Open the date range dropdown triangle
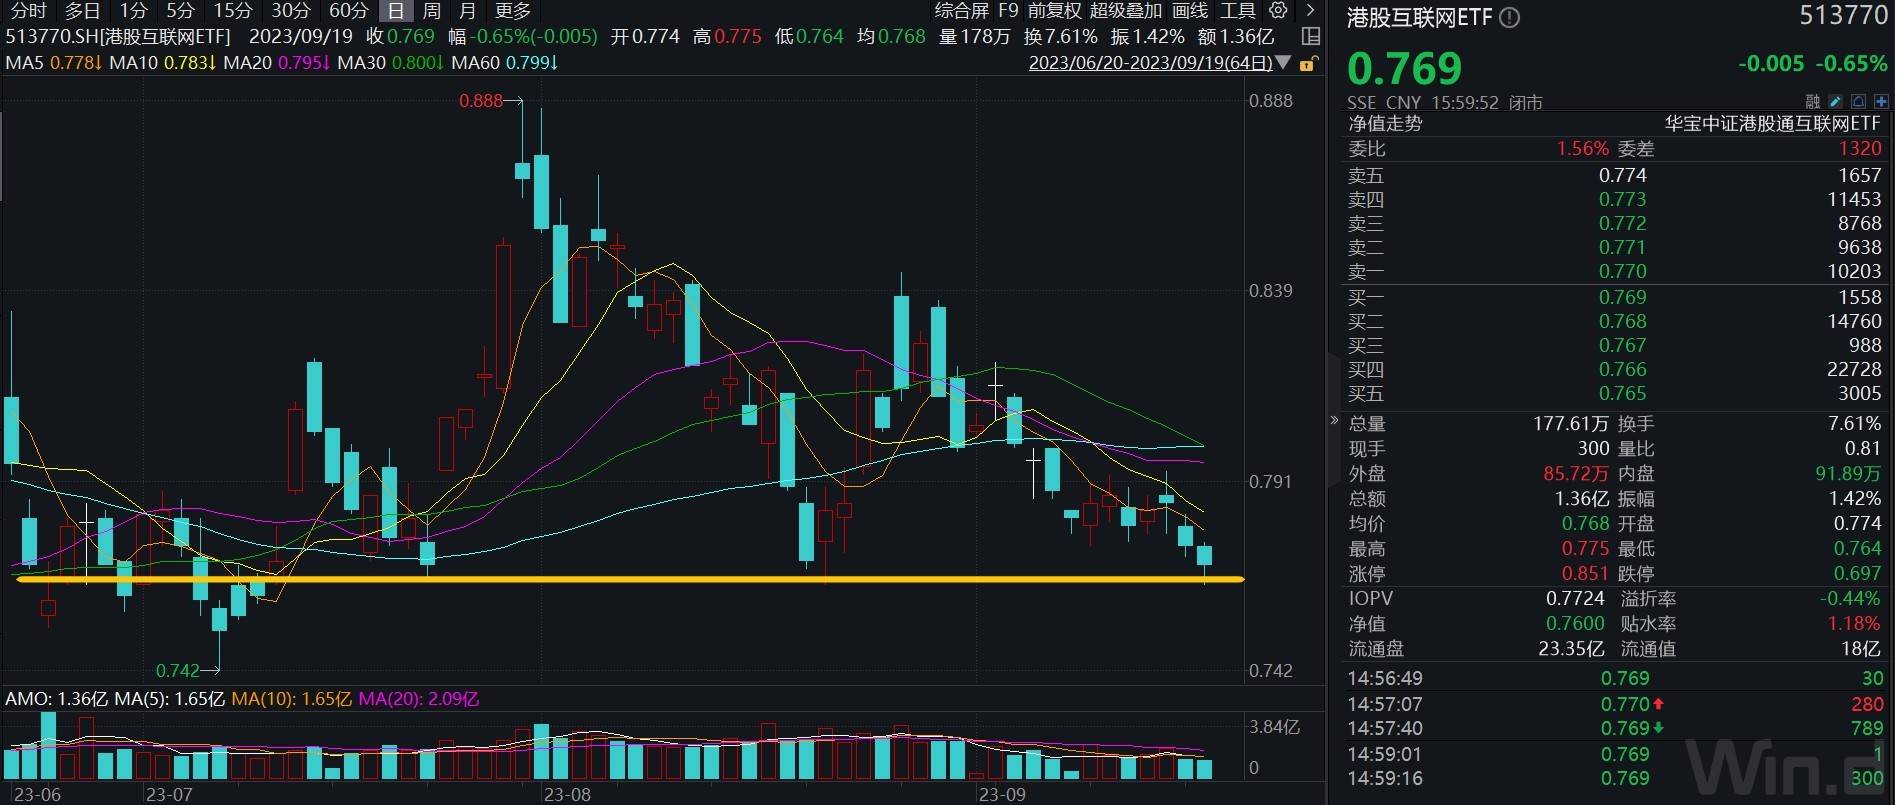Viewport: 1895px width, 805px height. coord(1283,63)
